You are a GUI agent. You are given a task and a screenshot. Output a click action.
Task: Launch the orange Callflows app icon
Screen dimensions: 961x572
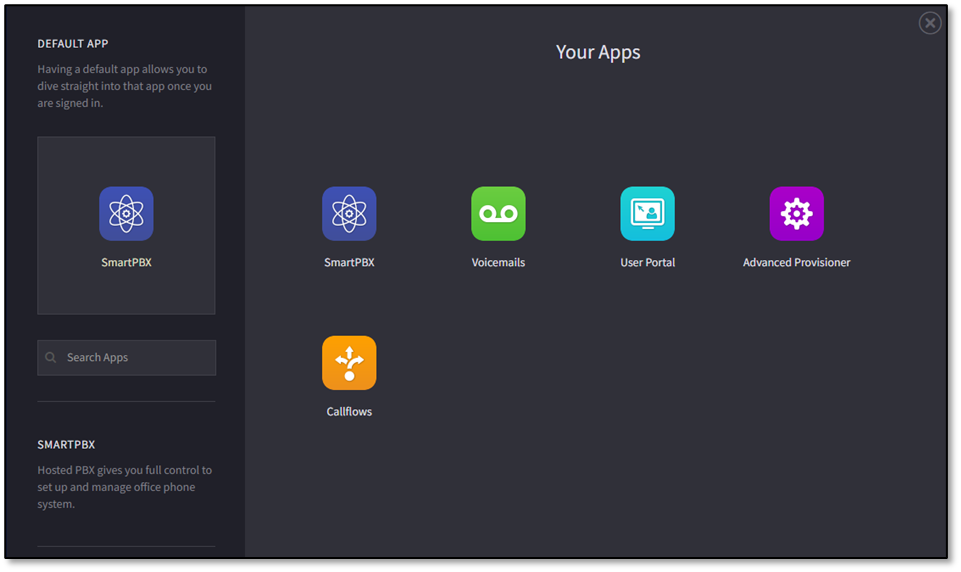tap(349, 362)
